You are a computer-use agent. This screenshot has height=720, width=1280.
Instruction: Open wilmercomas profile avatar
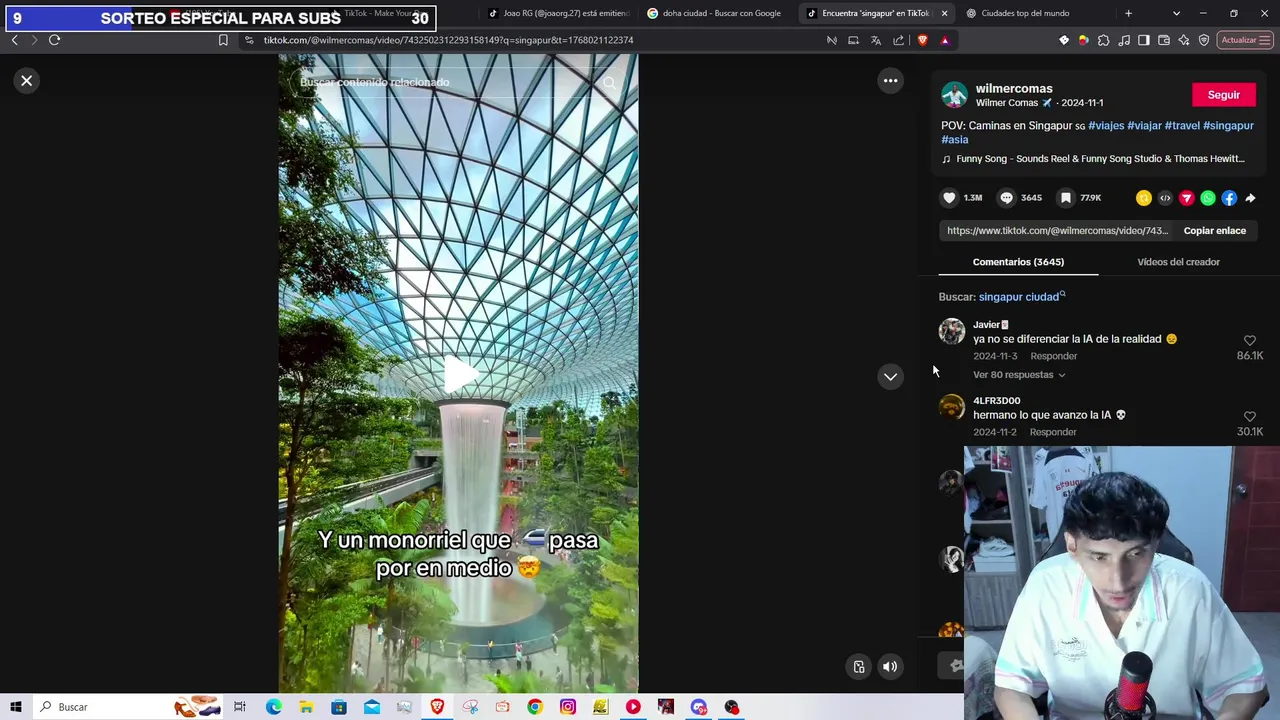(954, 95)
